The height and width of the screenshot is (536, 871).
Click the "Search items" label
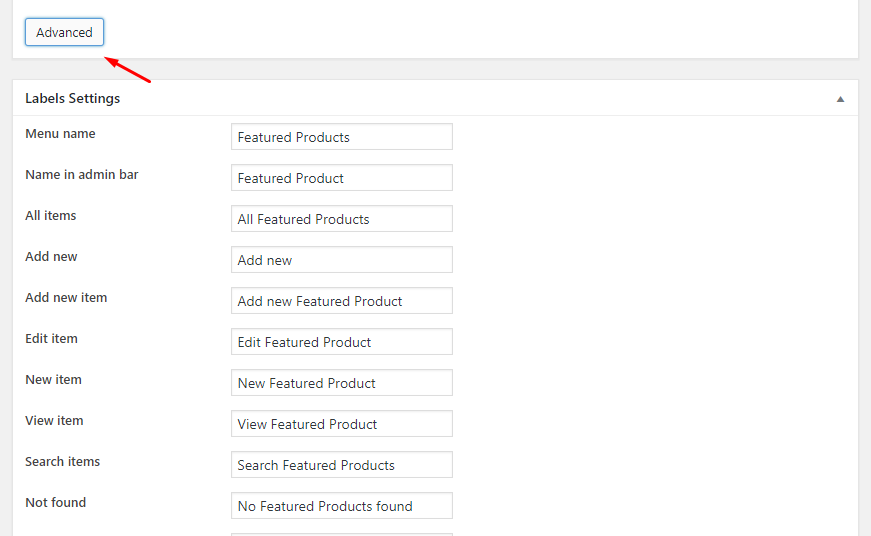pyautogui.click(x=63, y=462)
